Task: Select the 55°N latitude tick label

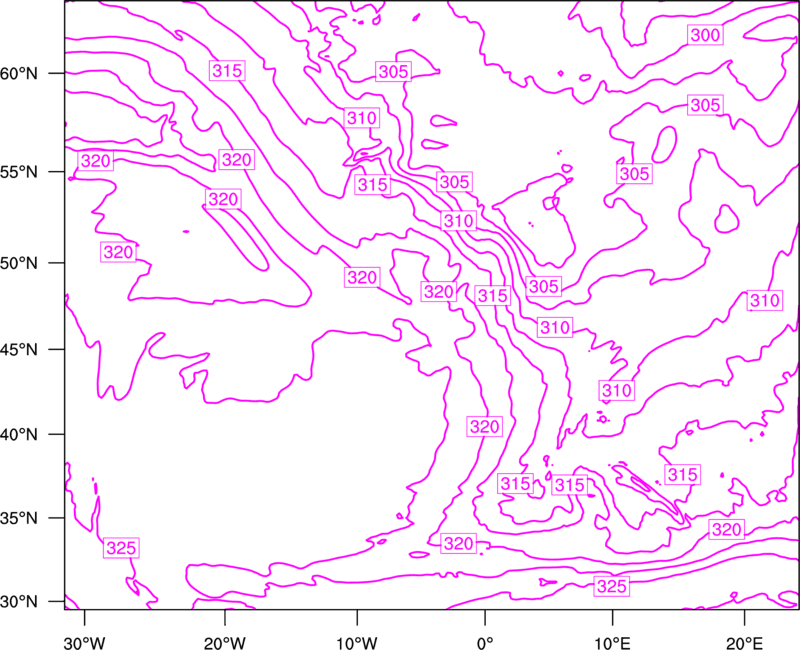Action: 19,172
